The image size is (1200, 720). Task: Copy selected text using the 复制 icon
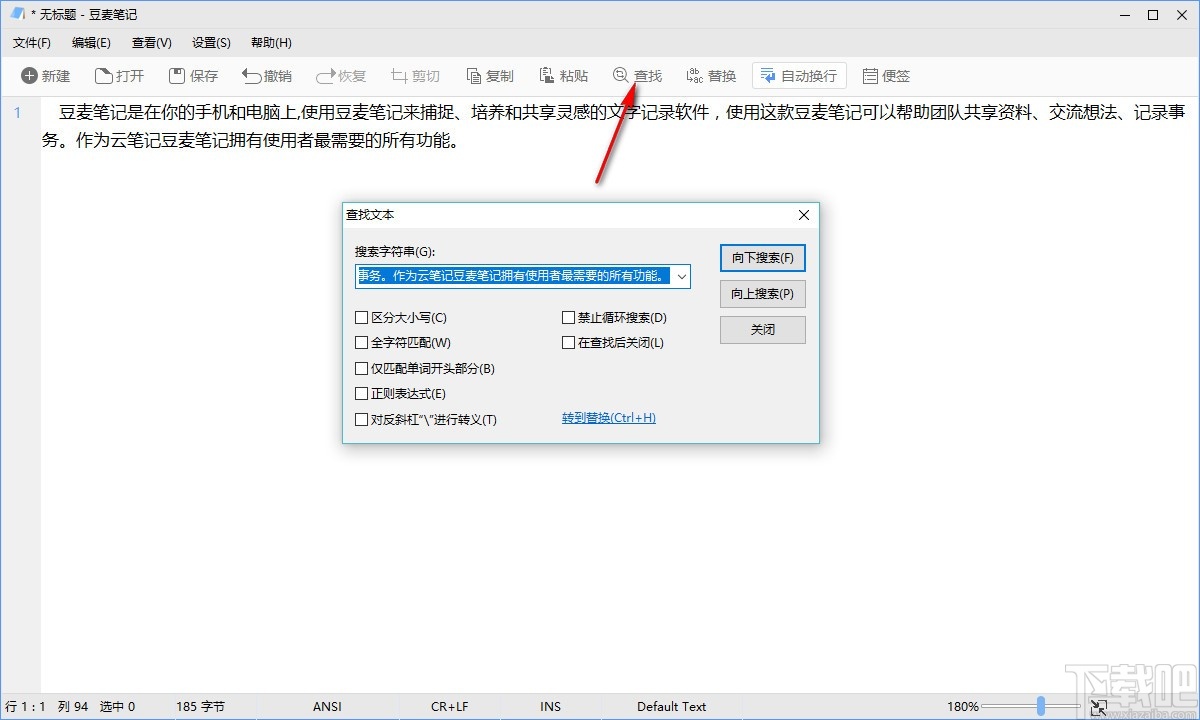pyautogui.click(x=489, y=75)
